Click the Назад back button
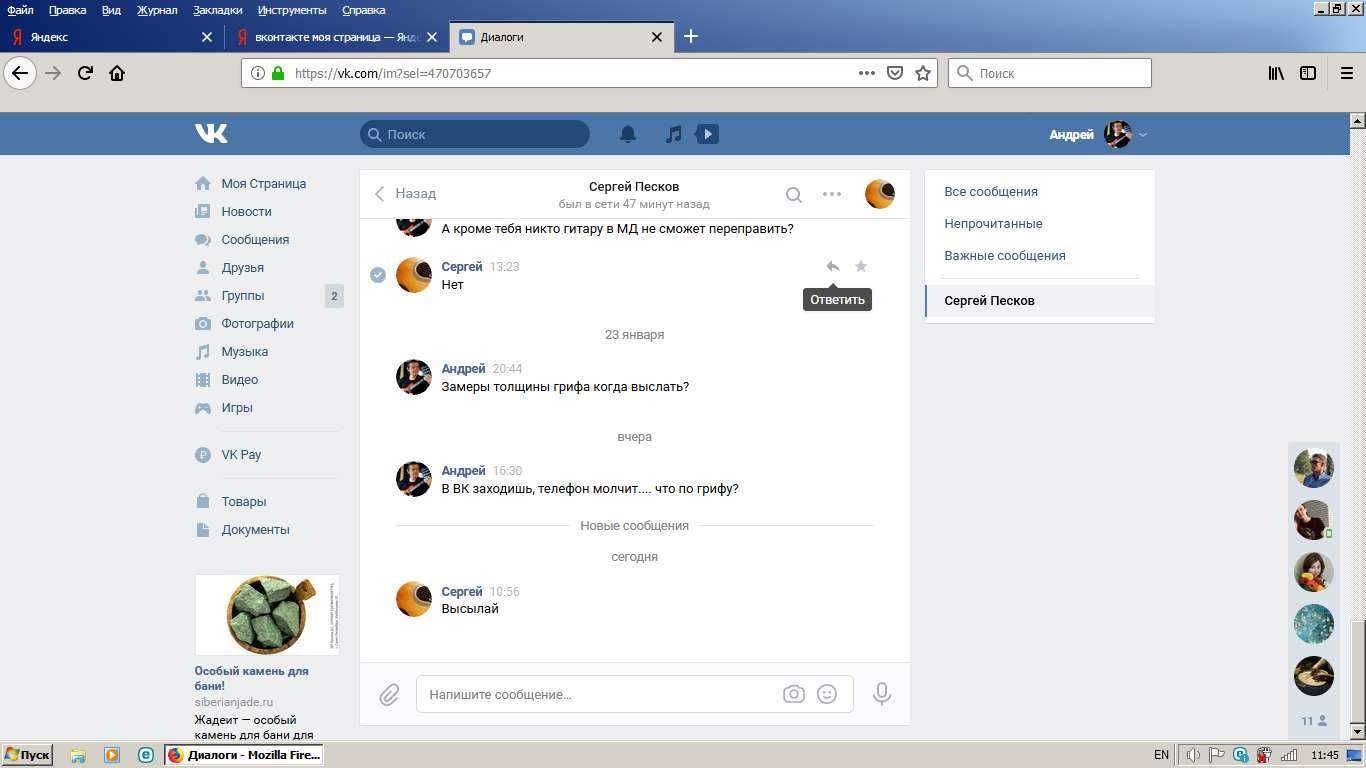The image size is (1366, 768). [x=406, y=194]
